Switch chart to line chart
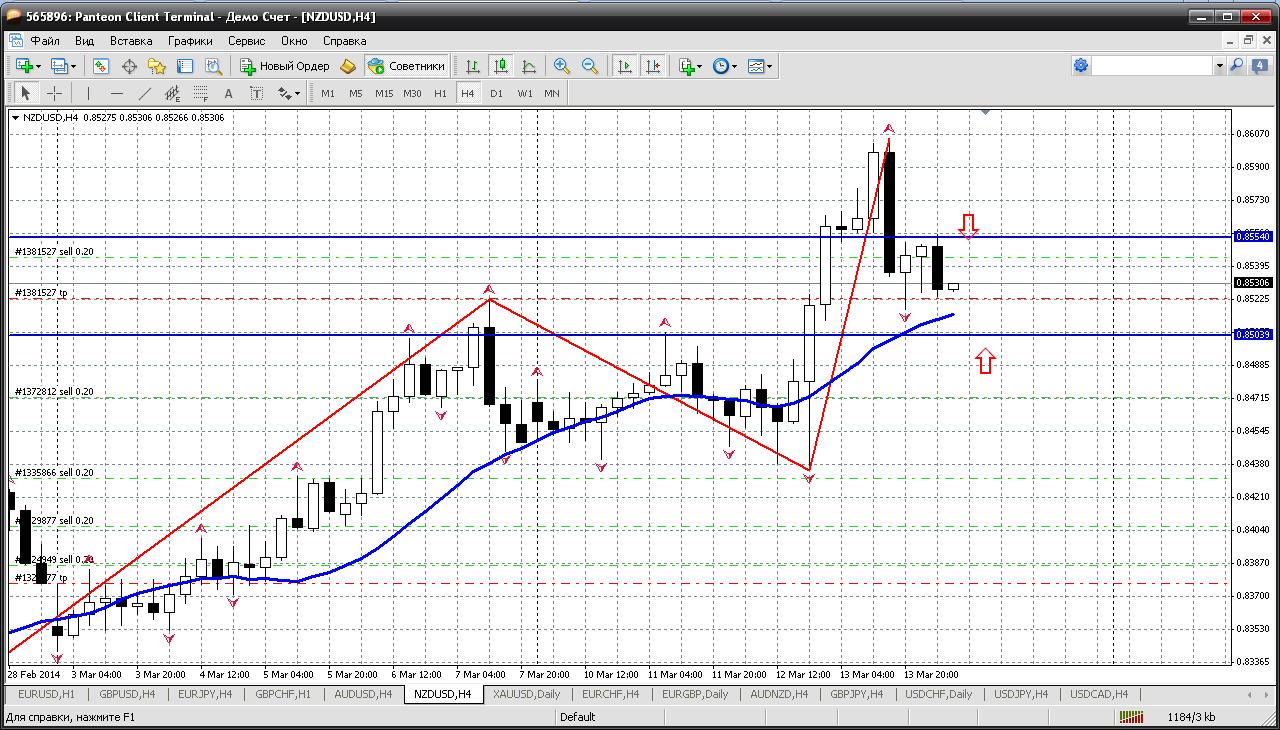 (x=529, y=66)
